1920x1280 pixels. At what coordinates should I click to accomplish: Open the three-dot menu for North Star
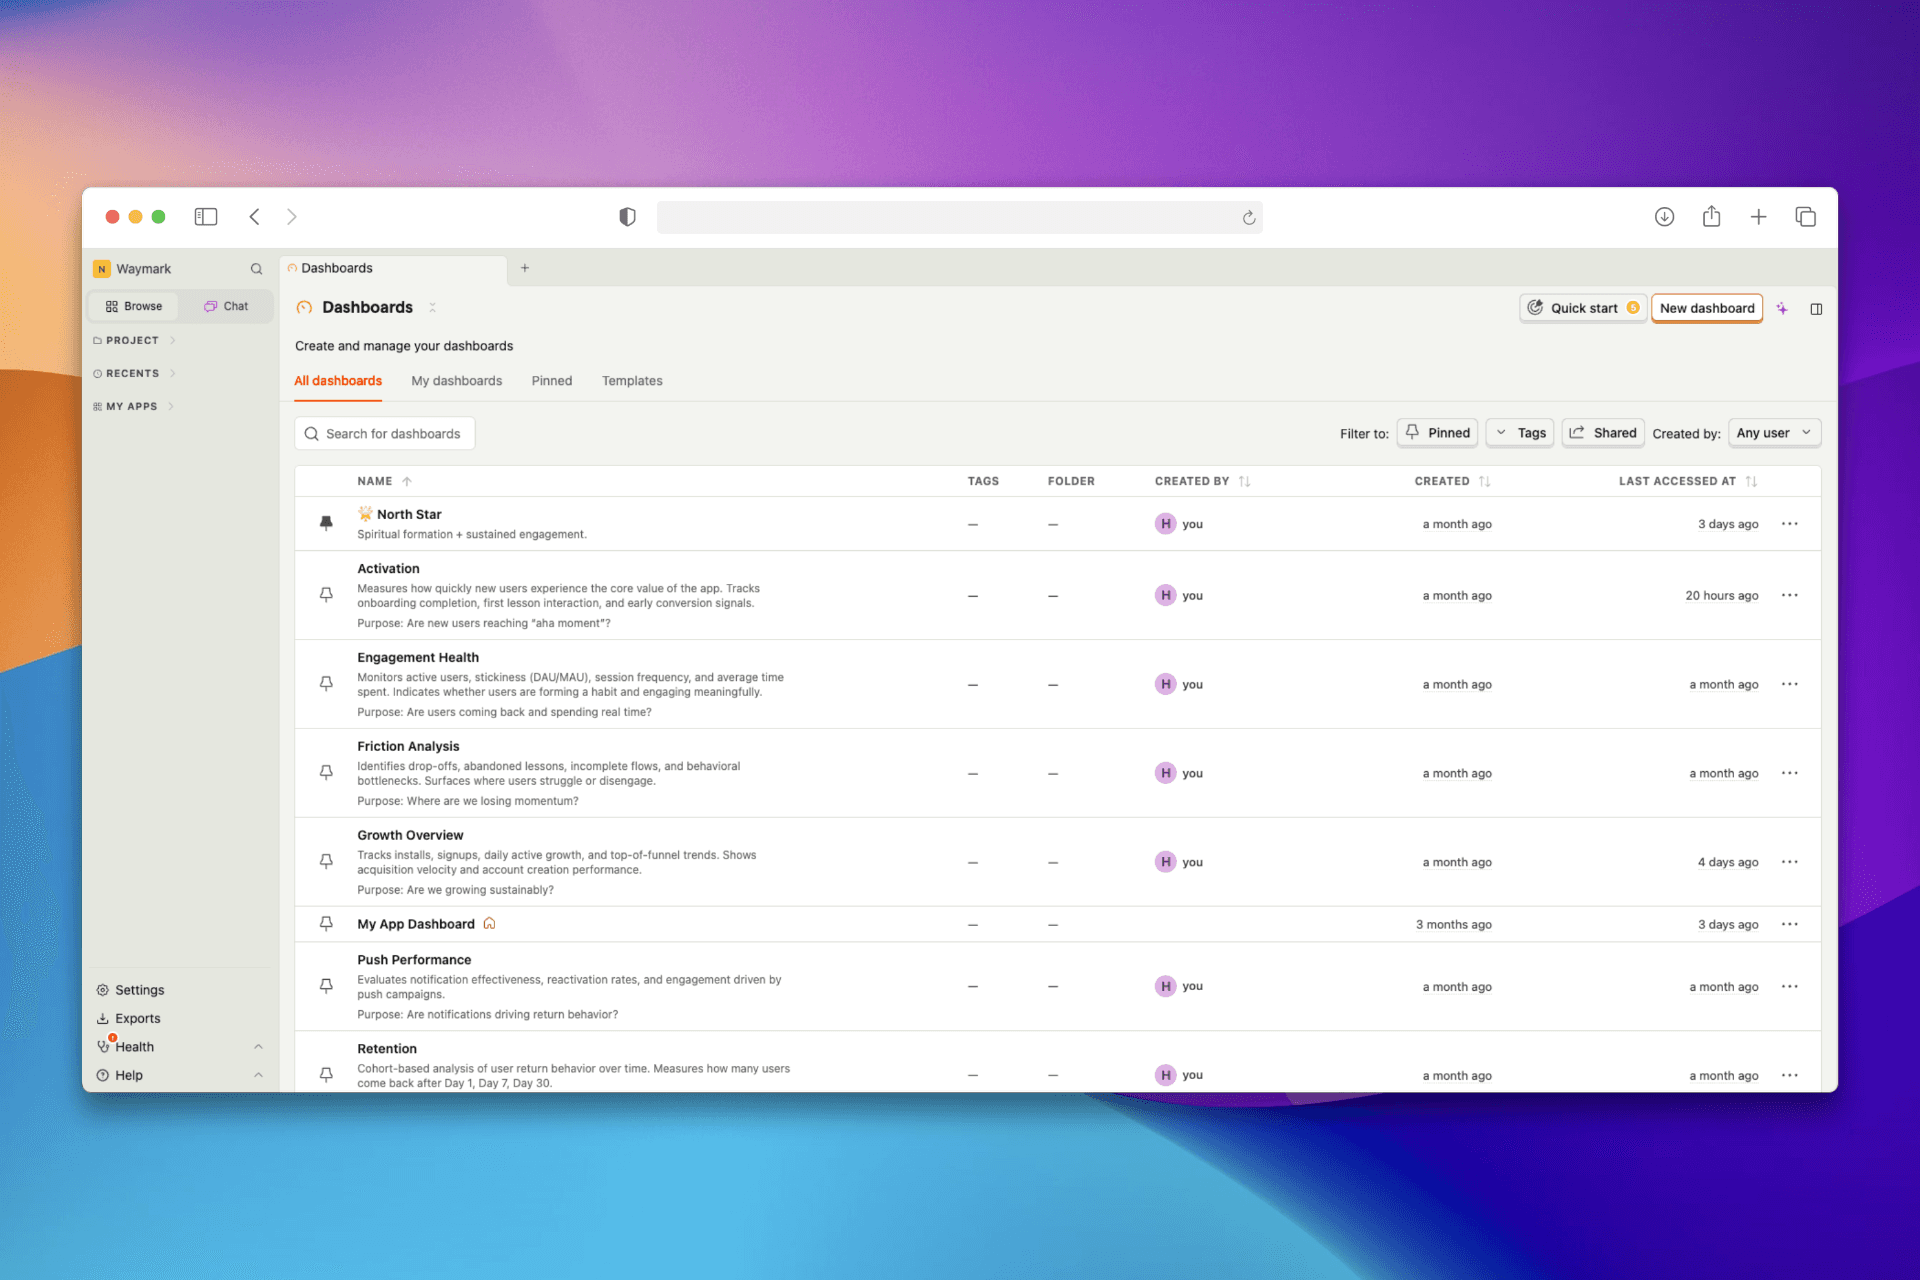(x=1789, y=524)
